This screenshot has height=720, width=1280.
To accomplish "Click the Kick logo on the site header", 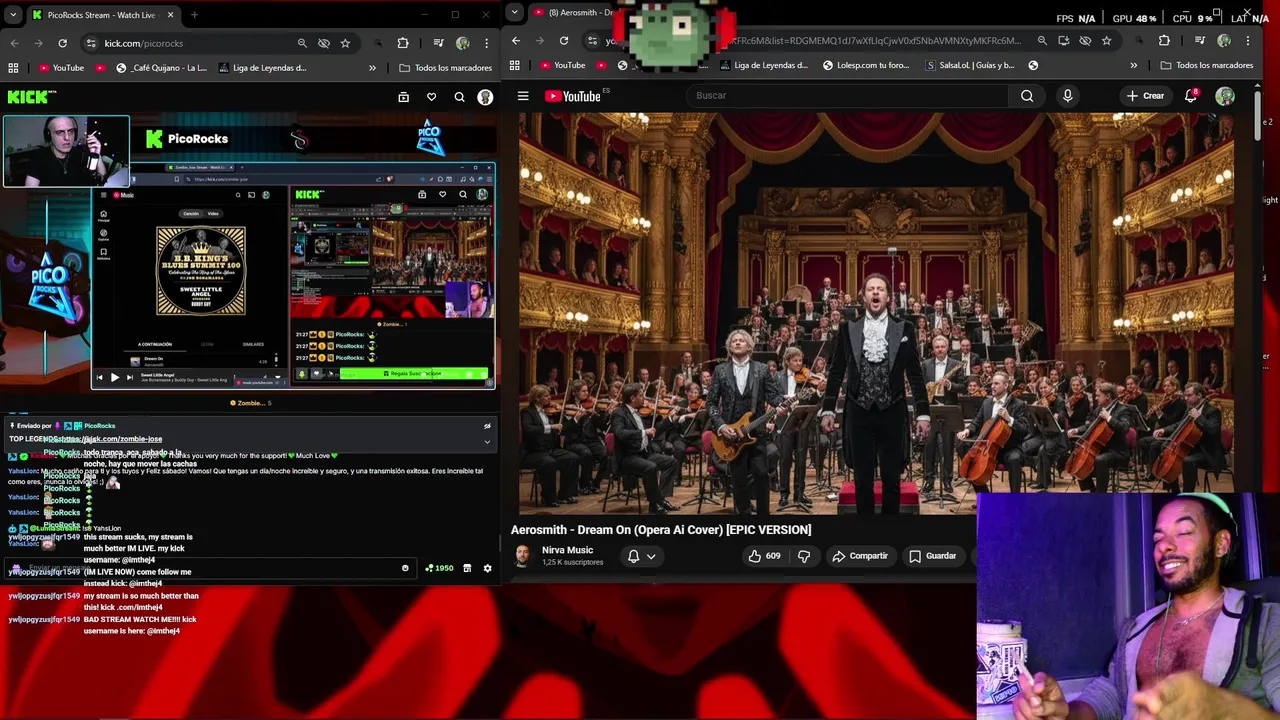I will coord(31,97).
